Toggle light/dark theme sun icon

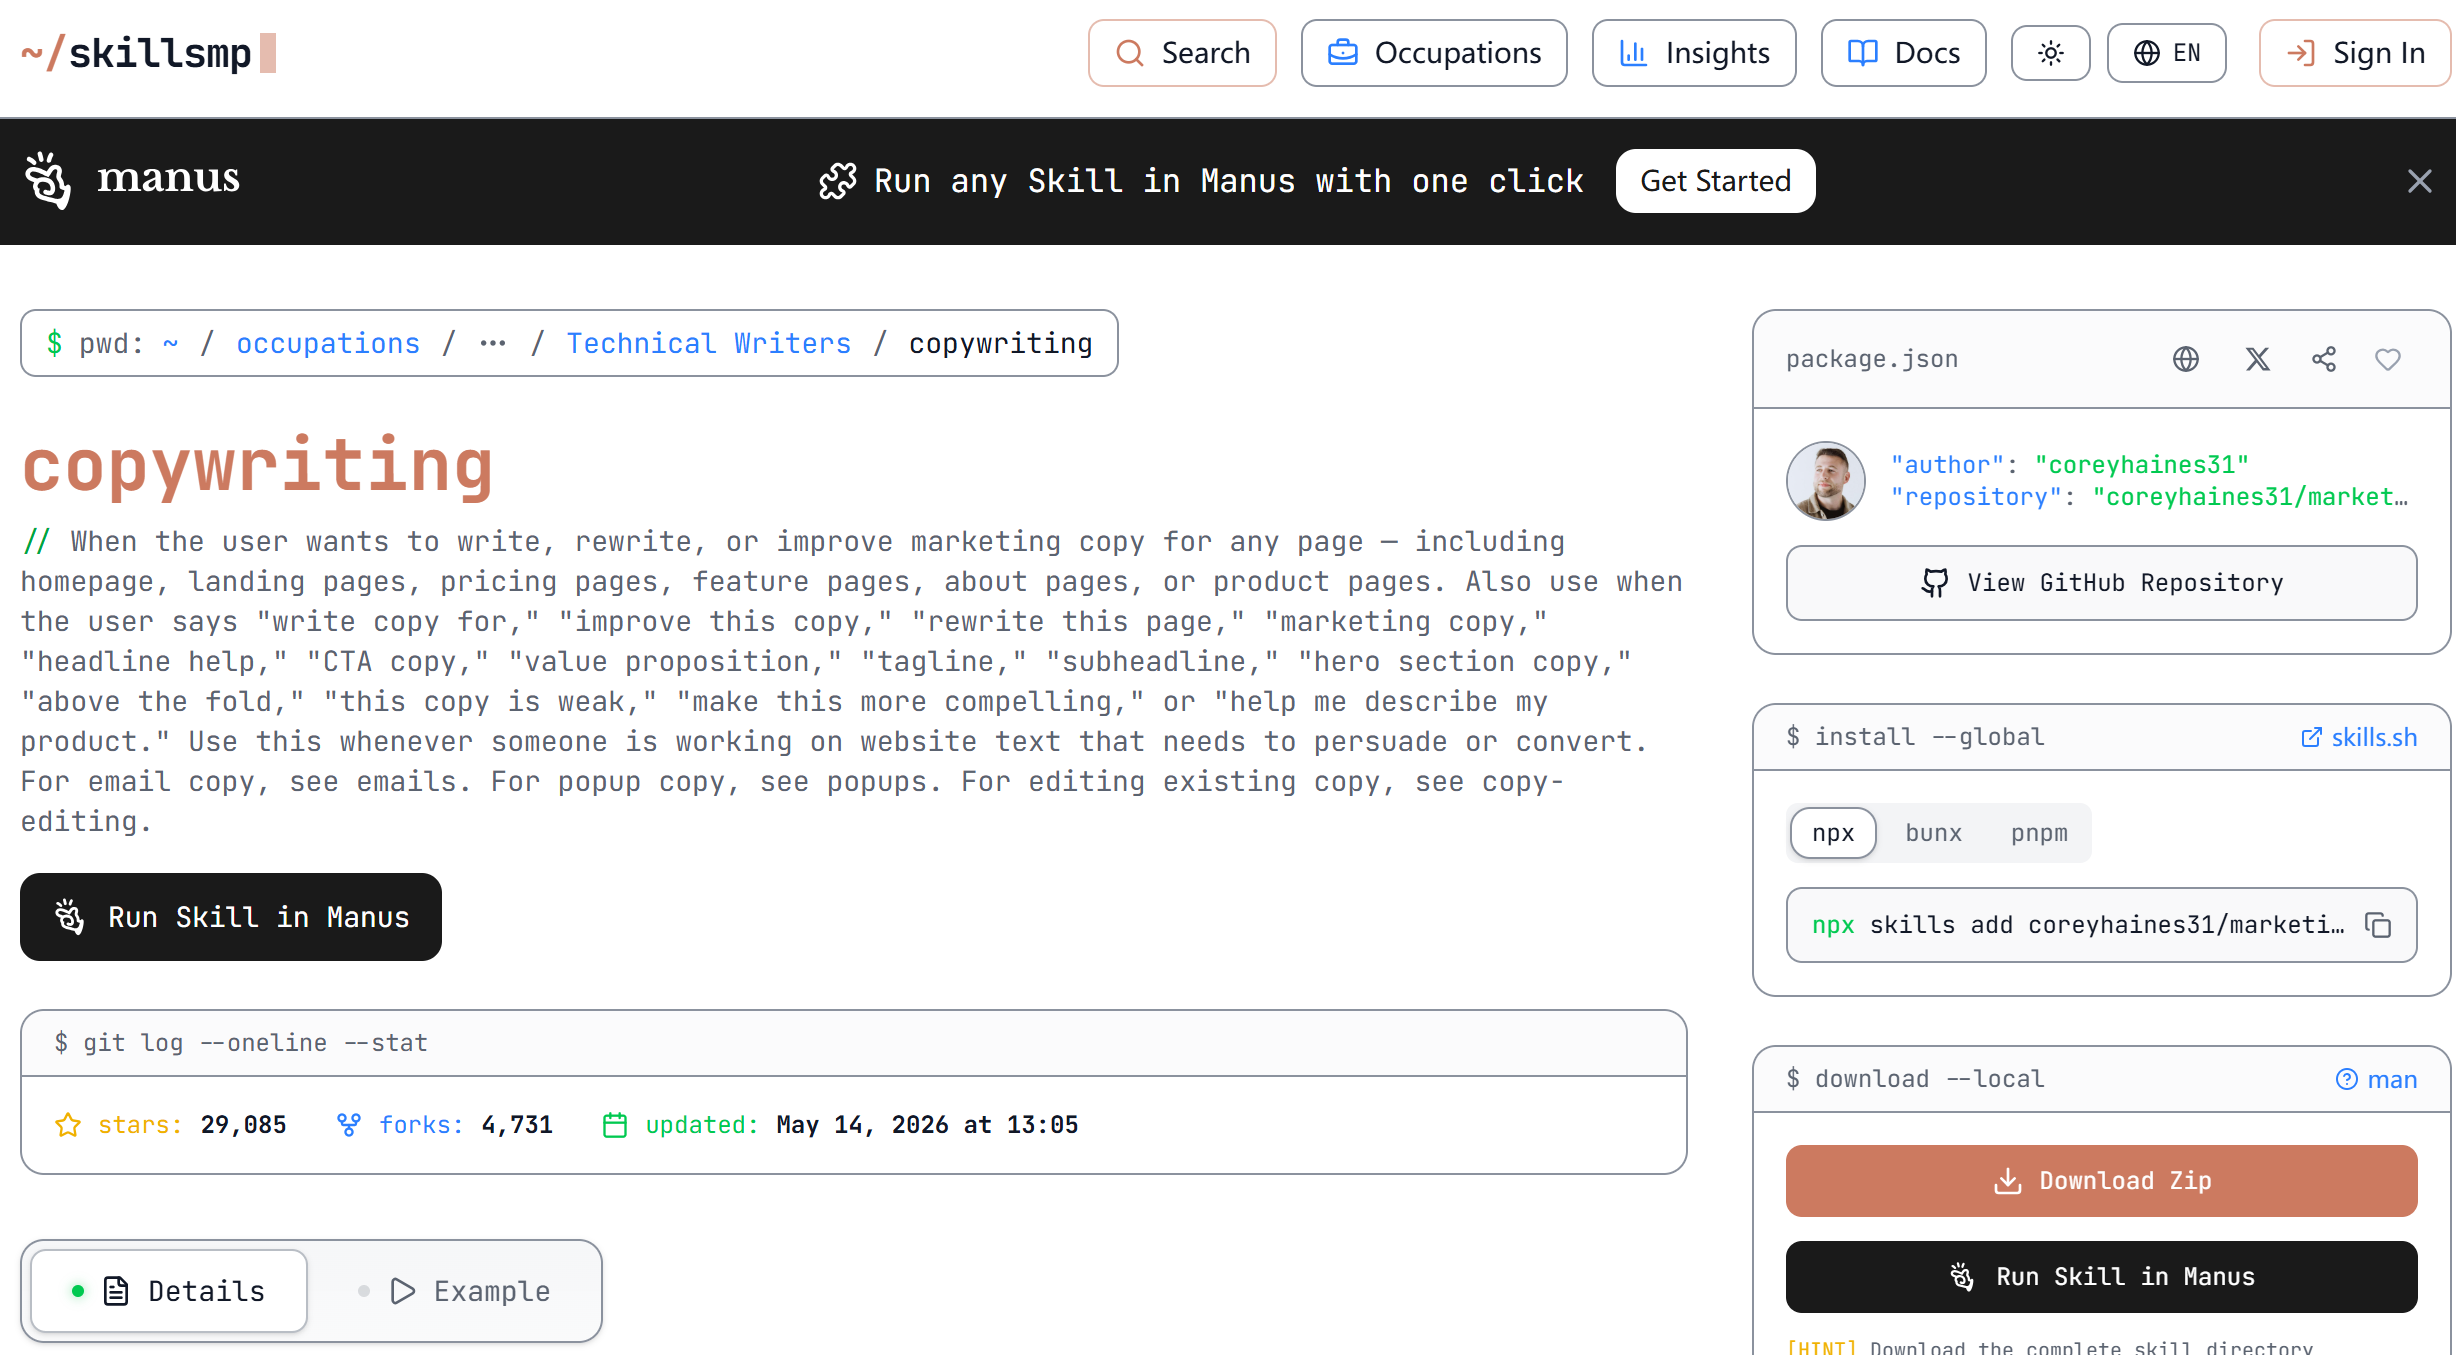2051,53
